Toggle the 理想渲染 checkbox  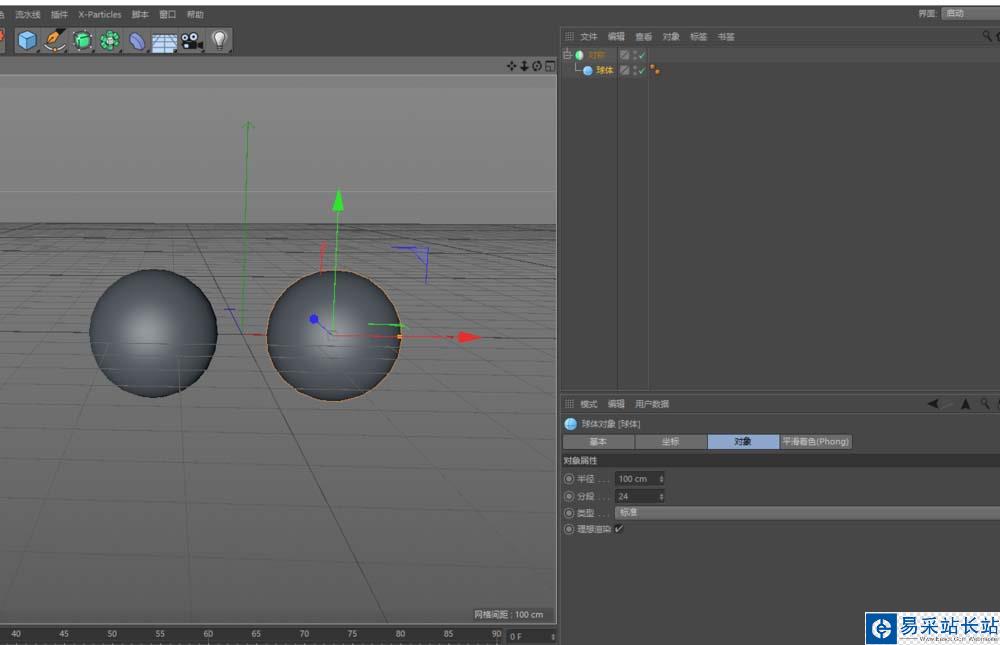point(619,529)
